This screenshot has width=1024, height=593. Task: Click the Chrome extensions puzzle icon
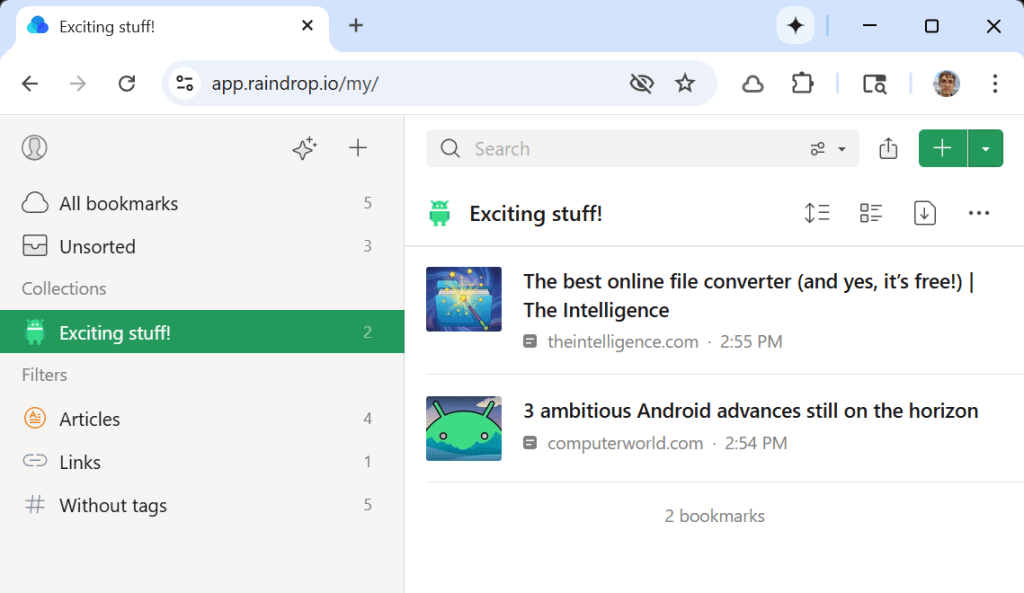(802, 84)
